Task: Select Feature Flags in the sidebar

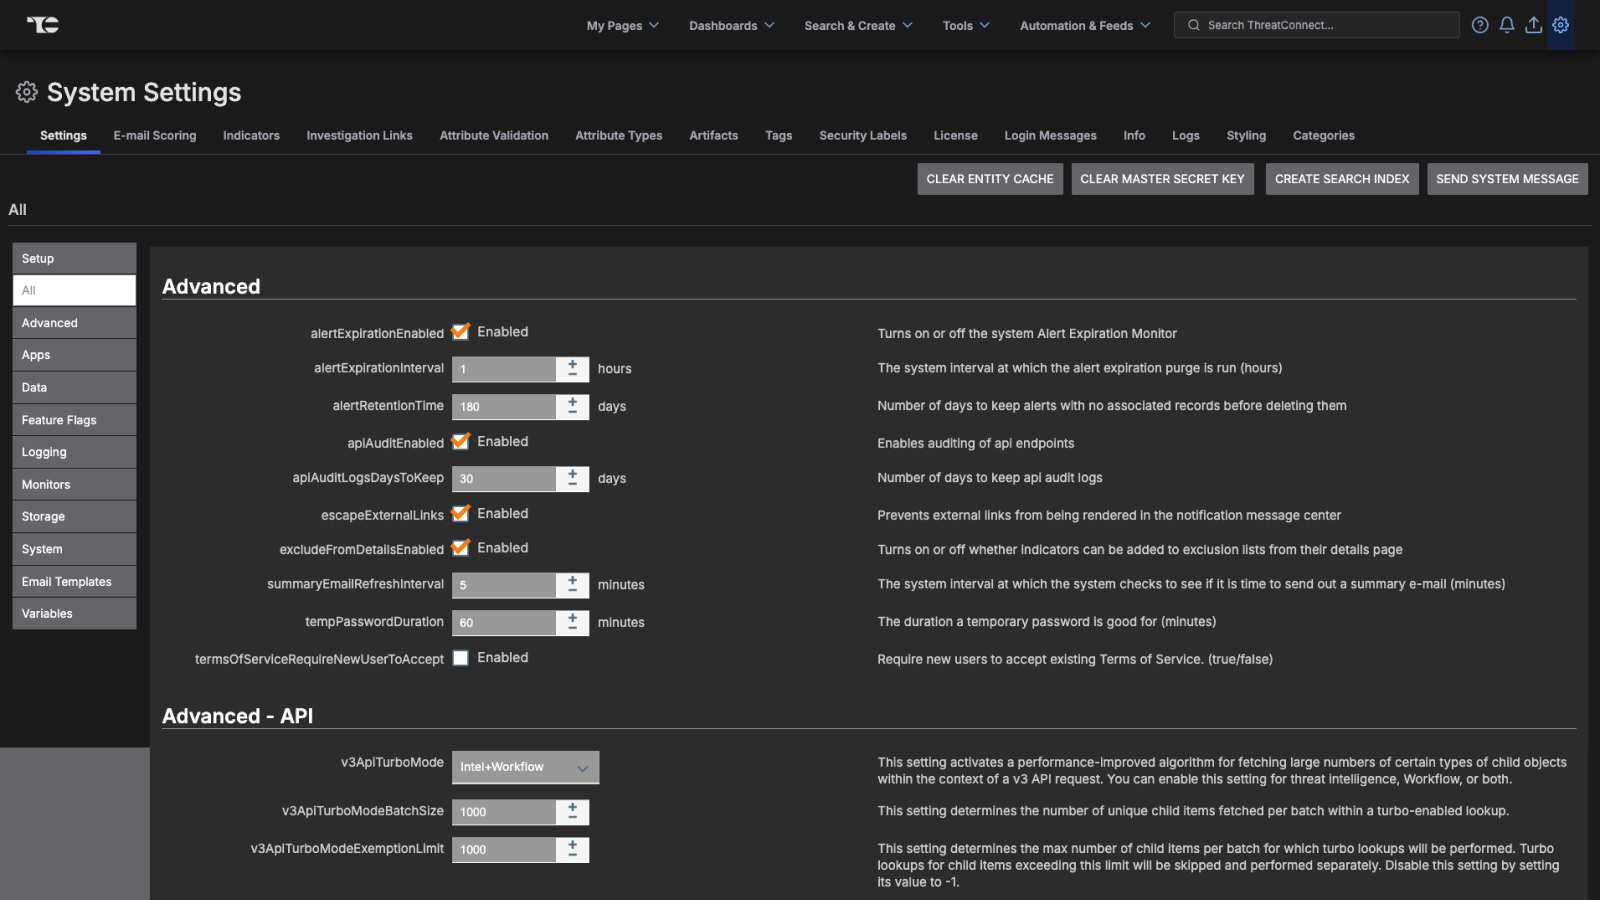Action: [x=74, y=420]
